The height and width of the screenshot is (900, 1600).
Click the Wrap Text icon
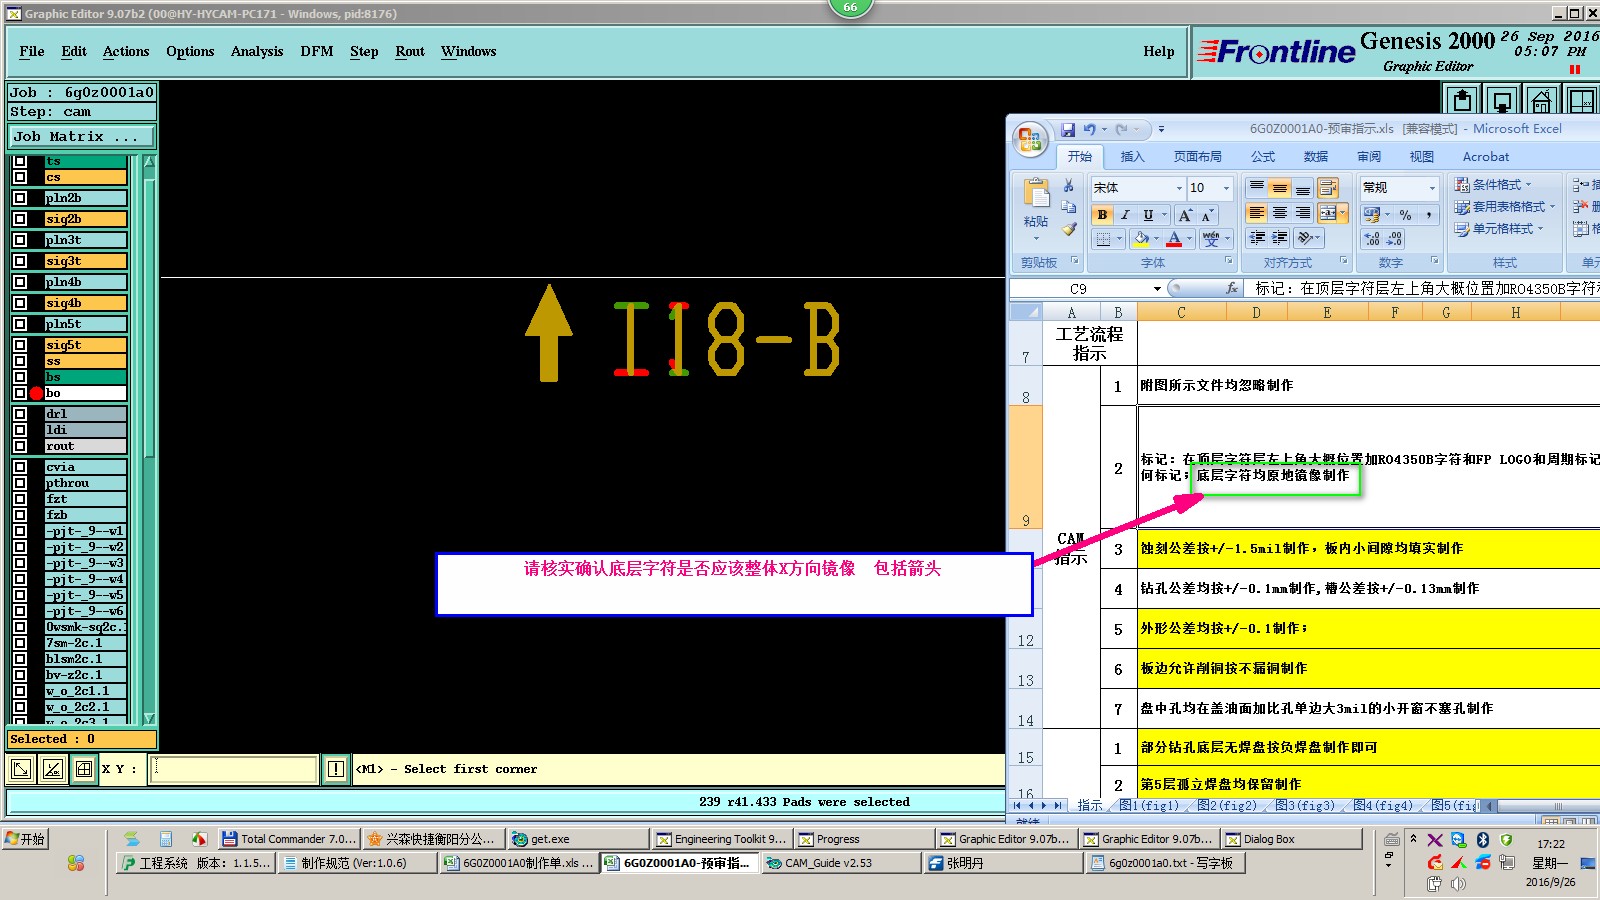[1328, 188]
